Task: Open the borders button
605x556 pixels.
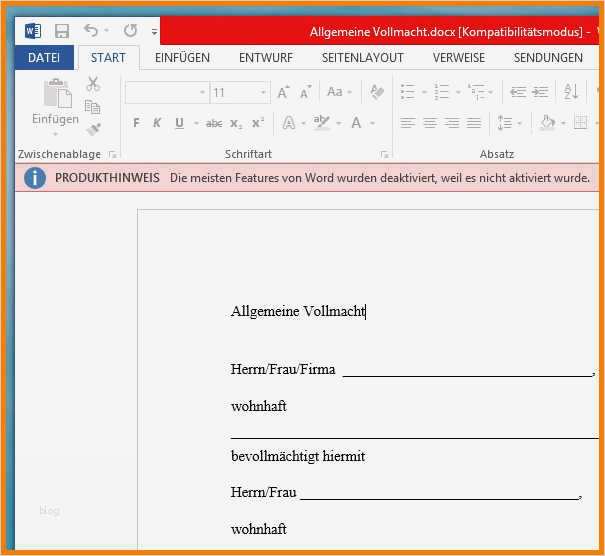Action: [x=580, y=123]
